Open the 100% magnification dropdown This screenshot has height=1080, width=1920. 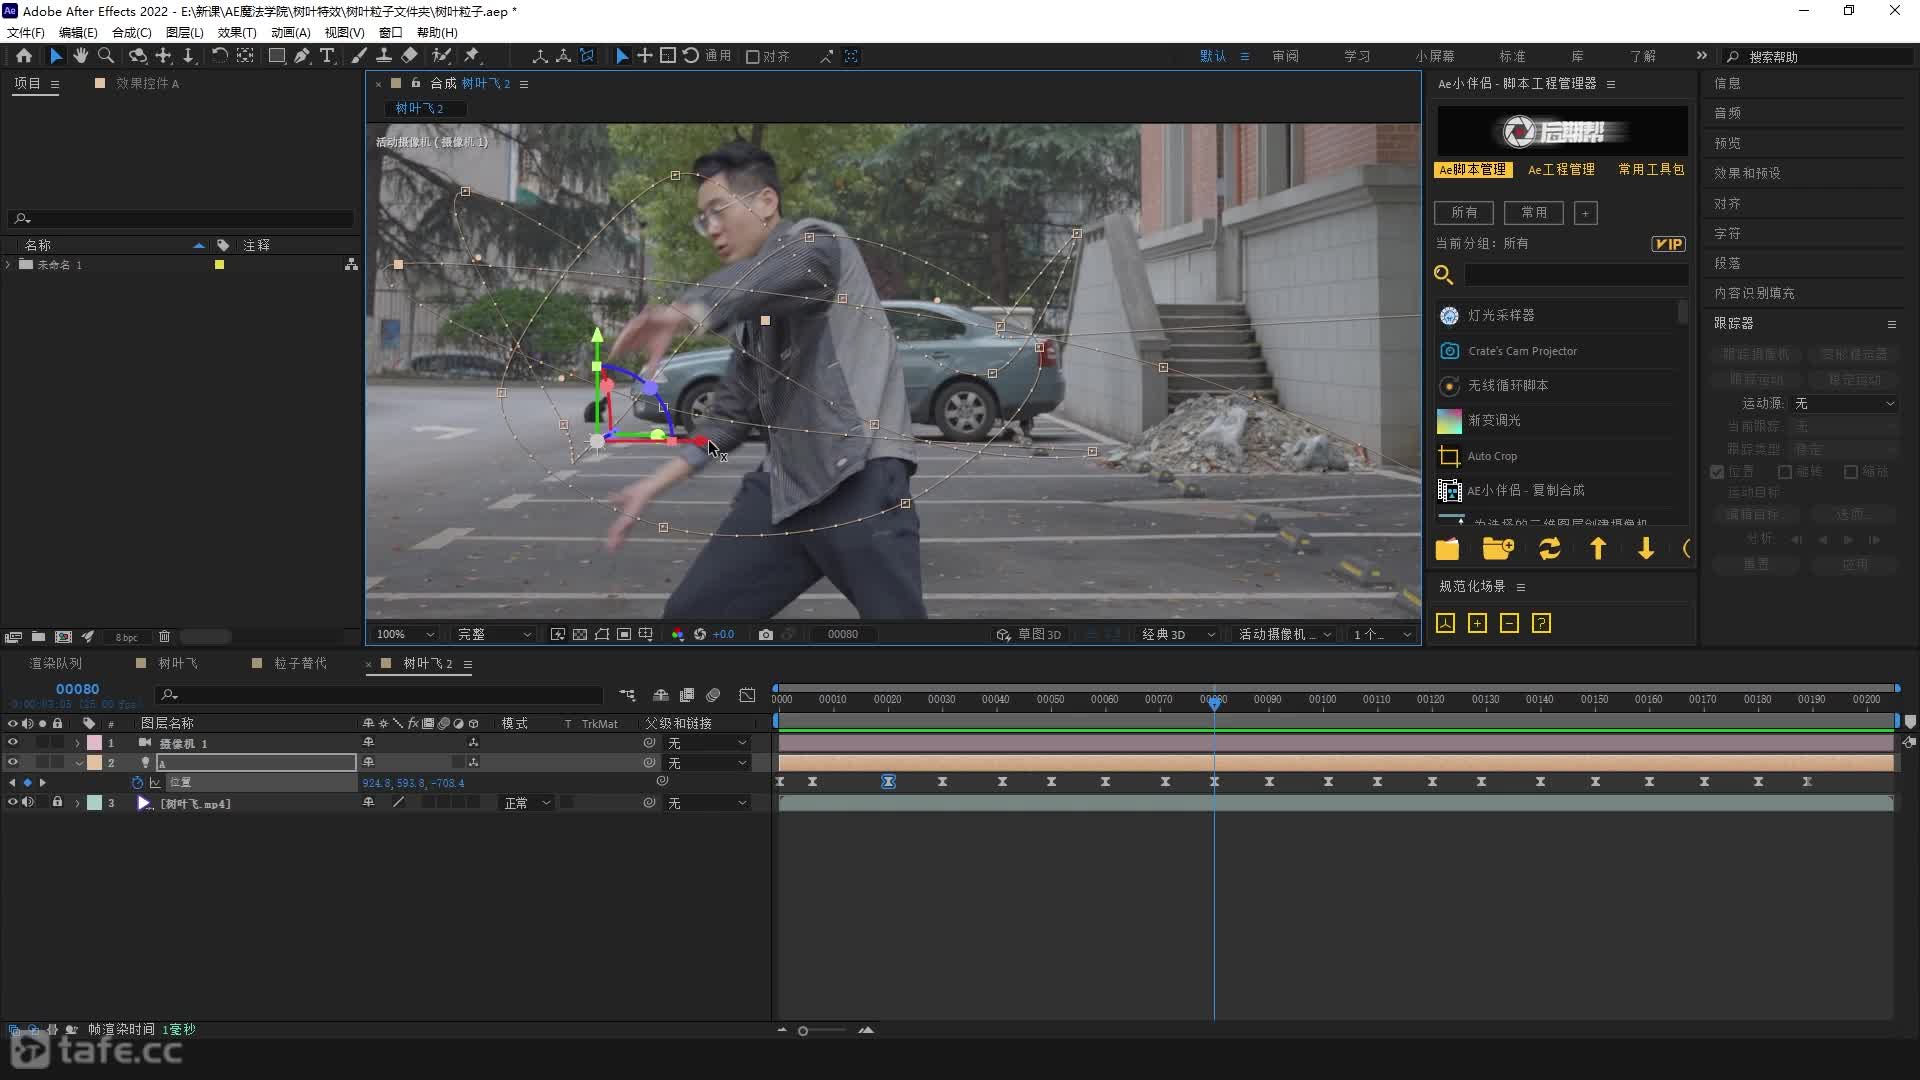(406, 634)
